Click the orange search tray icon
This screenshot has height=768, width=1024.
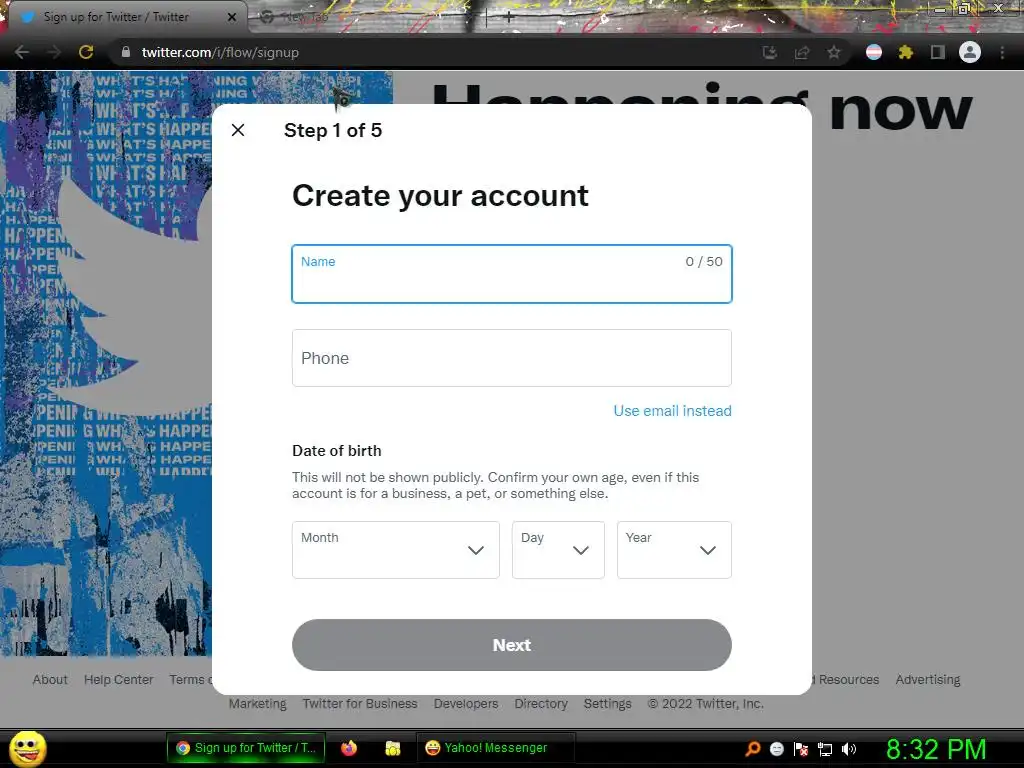(752, 748)
